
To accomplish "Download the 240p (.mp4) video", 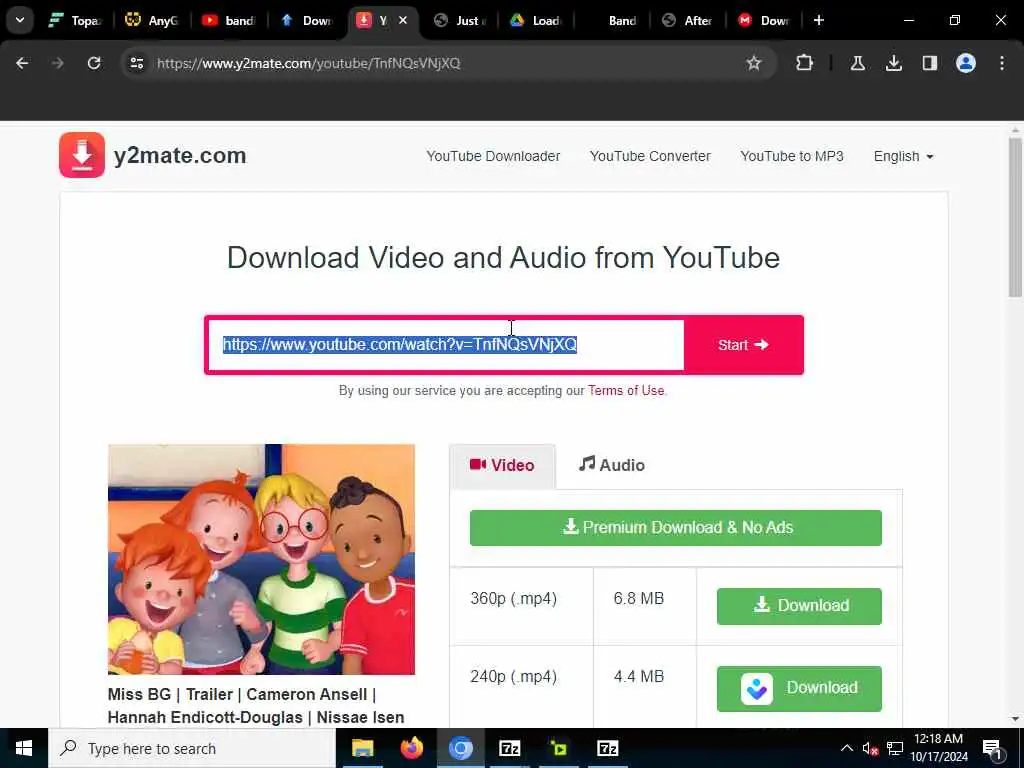I will tap(799, 688).
